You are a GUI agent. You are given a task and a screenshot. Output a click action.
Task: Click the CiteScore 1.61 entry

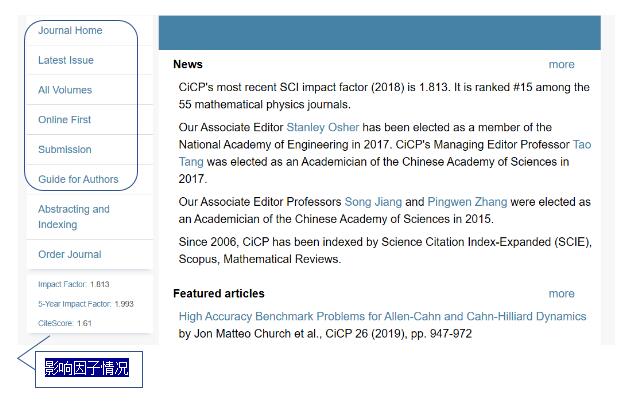pyautogui.click(x=65, y=323)
